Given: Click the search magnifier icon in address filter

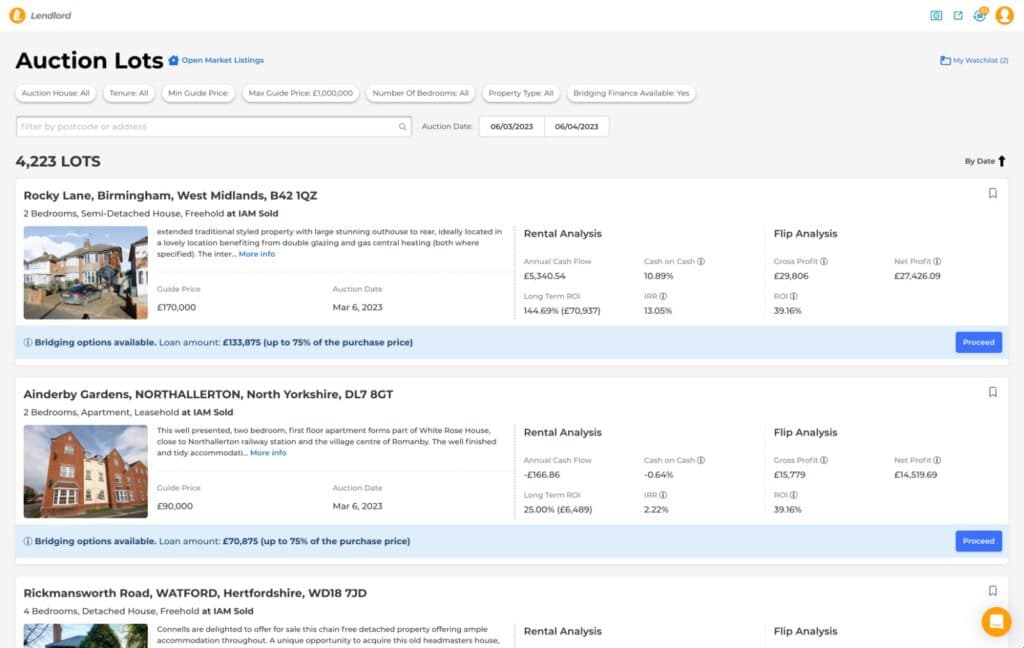Looking at the screenshot, I should [402, 127].
